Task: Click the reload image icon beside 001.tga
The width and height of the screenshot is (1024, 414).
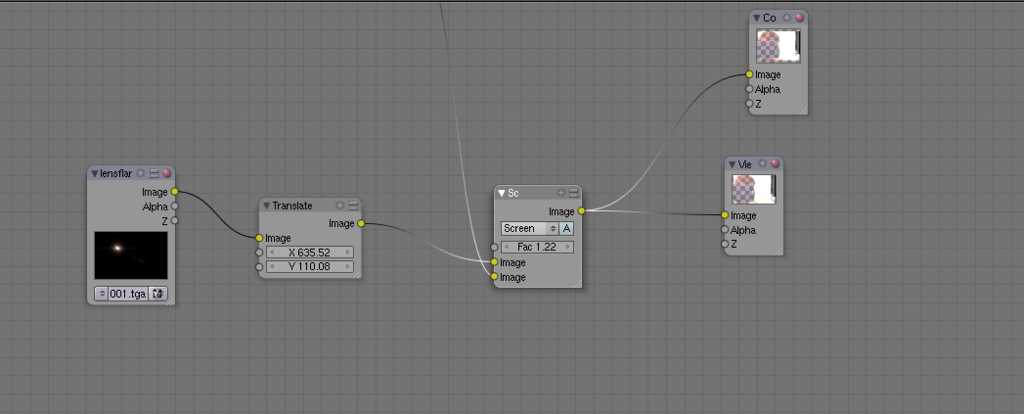Action: coord(159,293)
